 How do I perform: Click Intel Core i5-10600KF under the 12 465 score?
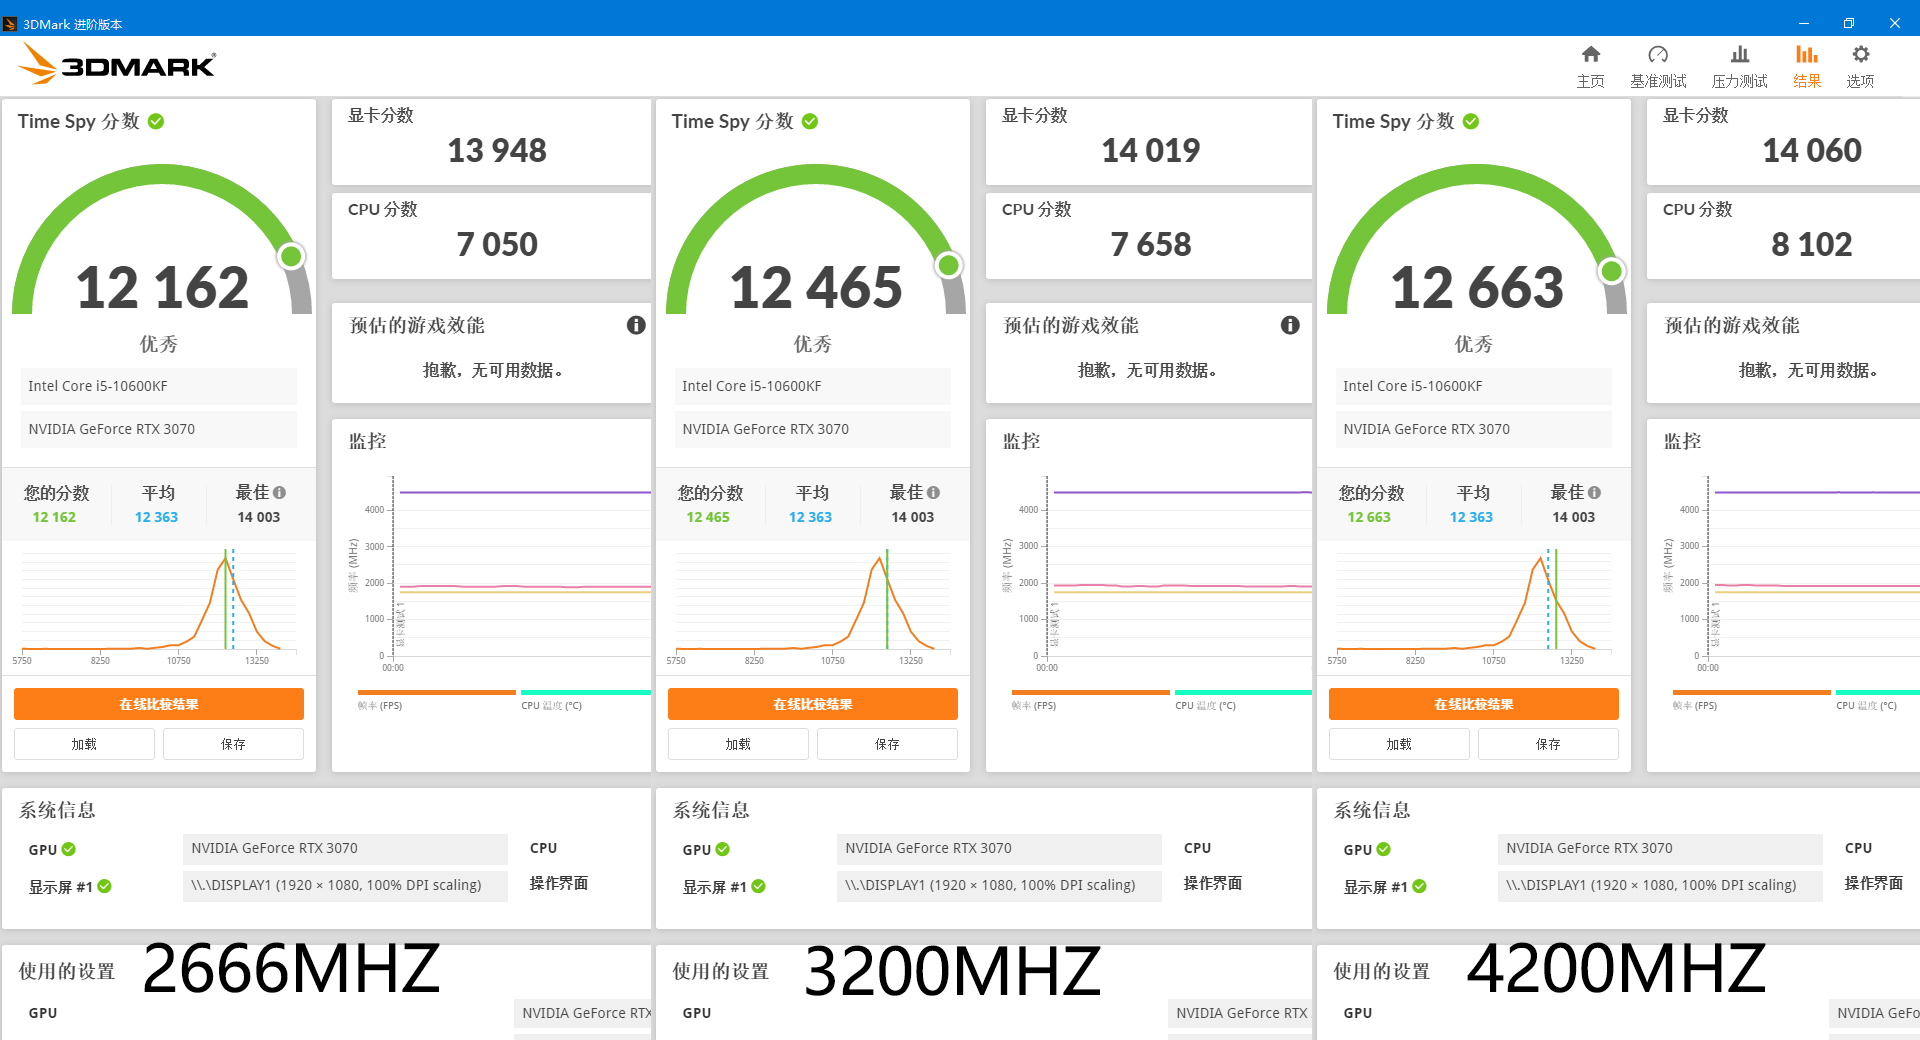coord(813,386)
